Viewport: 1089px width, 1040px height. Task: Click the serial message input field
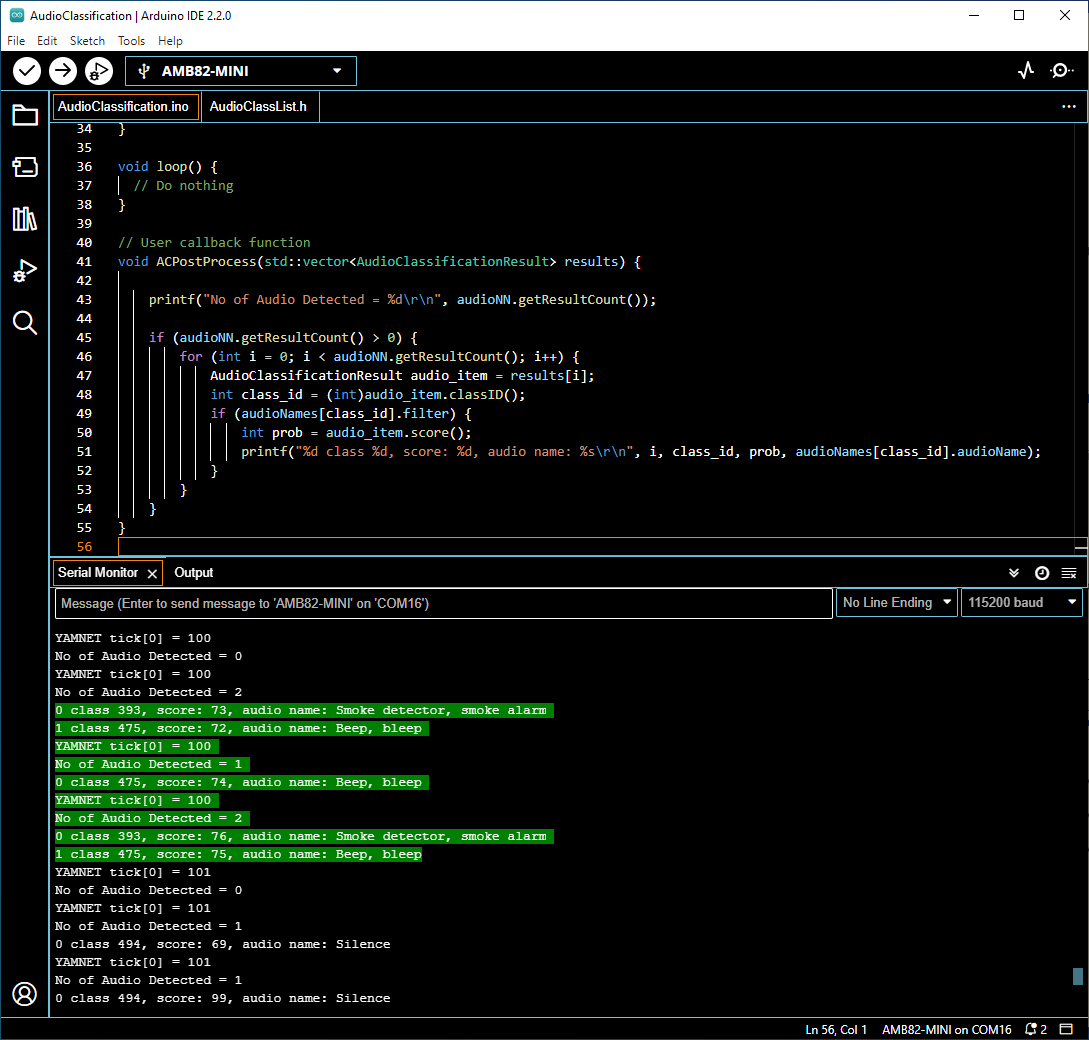[443, 603]
